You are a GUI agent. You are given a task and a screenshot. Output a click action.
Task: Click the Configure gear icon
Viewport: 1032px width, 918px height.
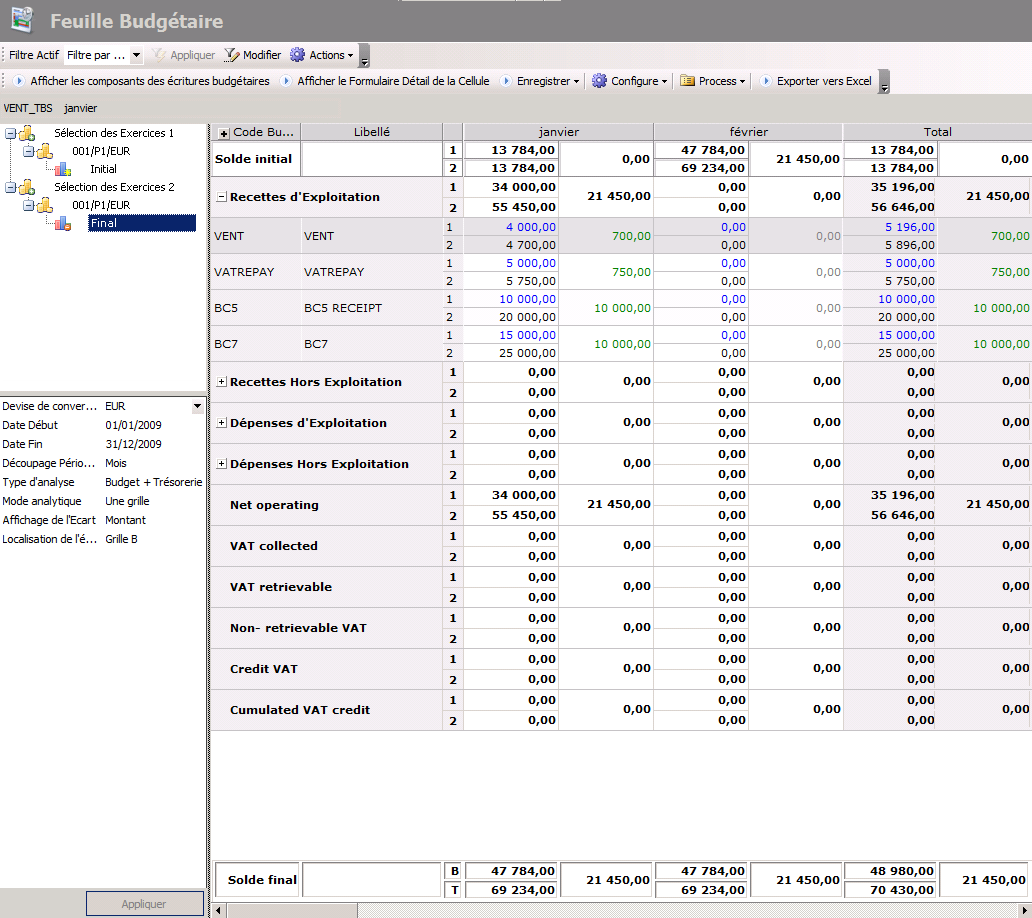coord(599,81)
